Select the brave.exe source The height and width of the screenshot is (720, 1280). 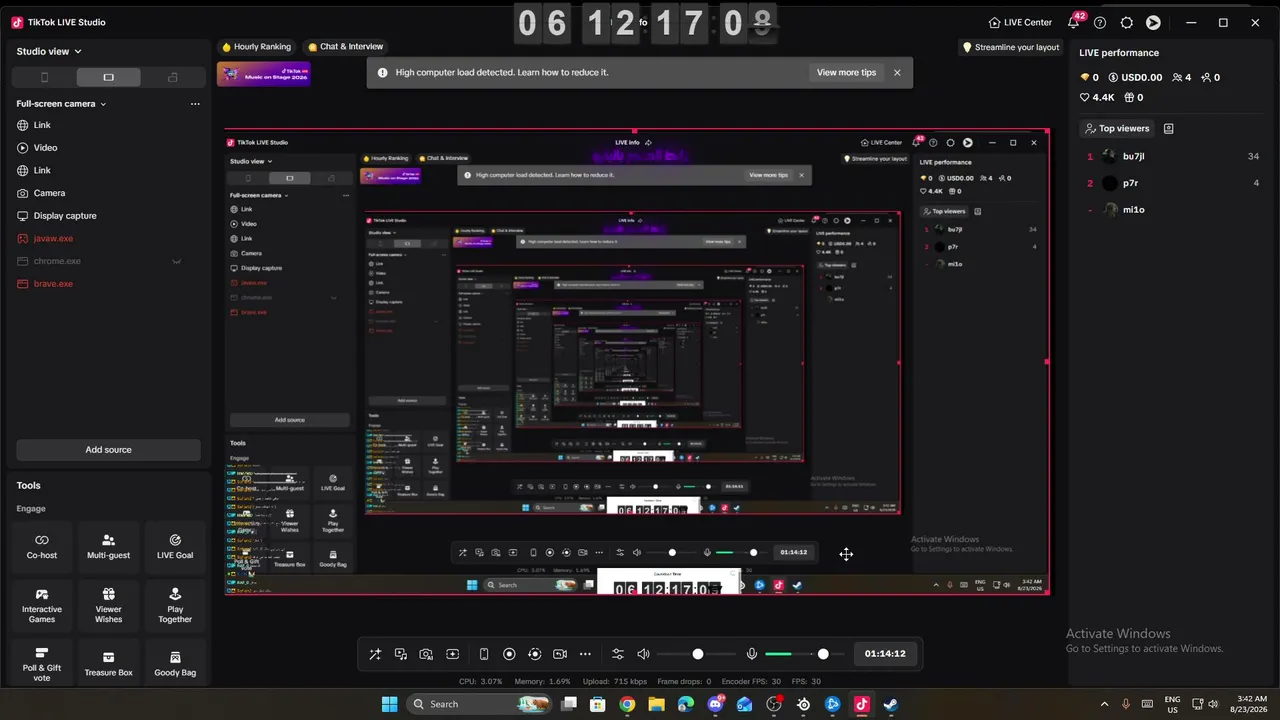coord(108,284)
